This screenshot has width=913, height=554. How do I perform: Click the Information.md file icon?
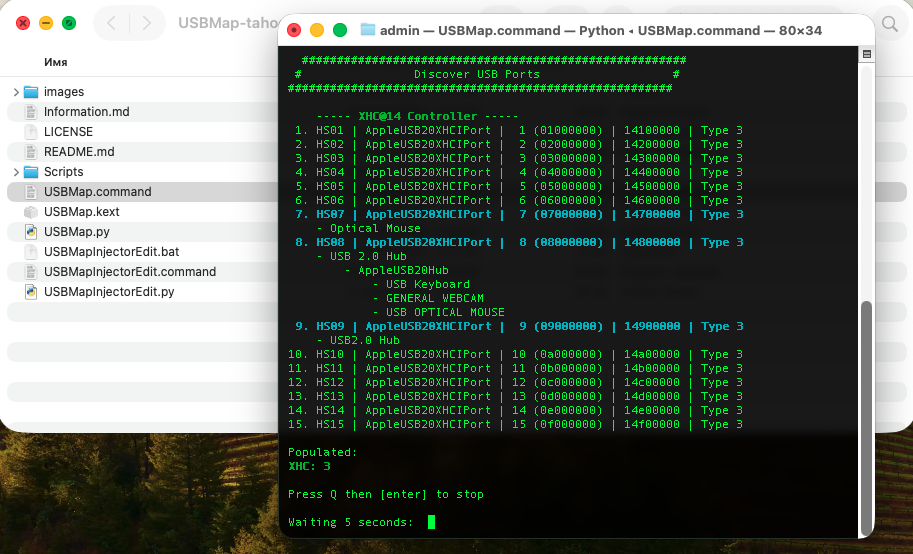(31, 112)
